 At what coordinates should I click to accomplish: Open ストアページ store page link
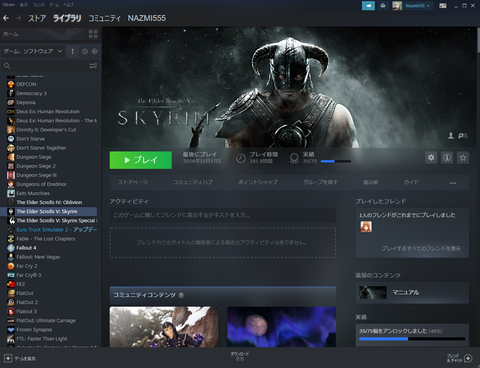133,182
